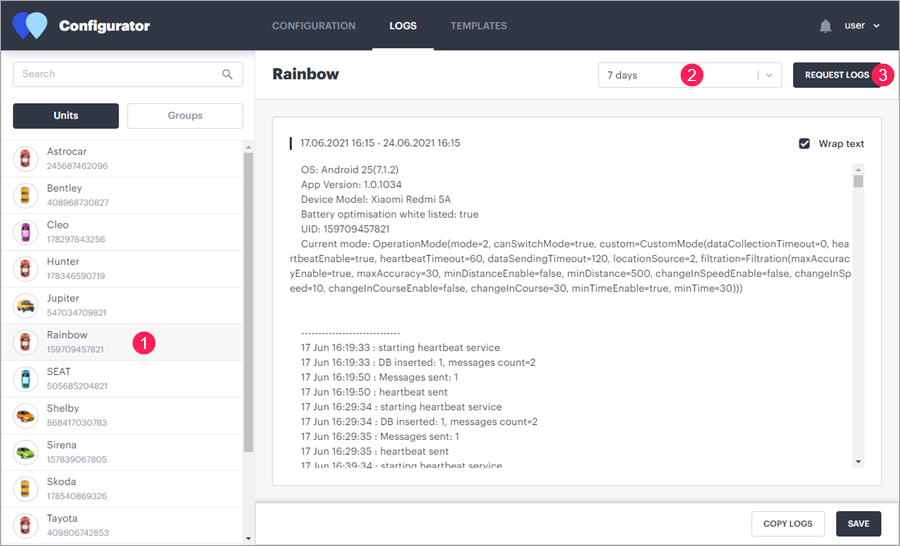Image resolution: width=900 pixels, height=546 pixels.
Task: Click the log pane scroll up arrow
Action: (x=858, y=169)
